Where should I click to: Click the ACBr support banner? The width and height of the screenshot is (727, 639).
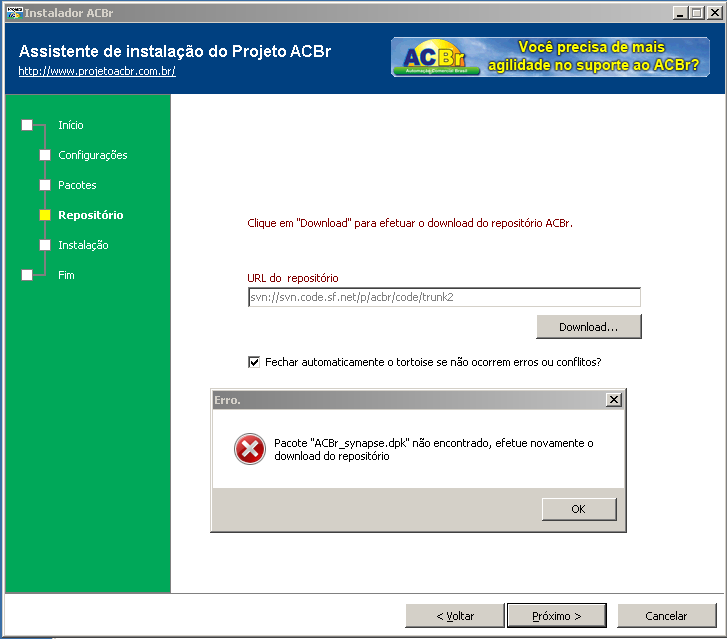click(550, 57)
